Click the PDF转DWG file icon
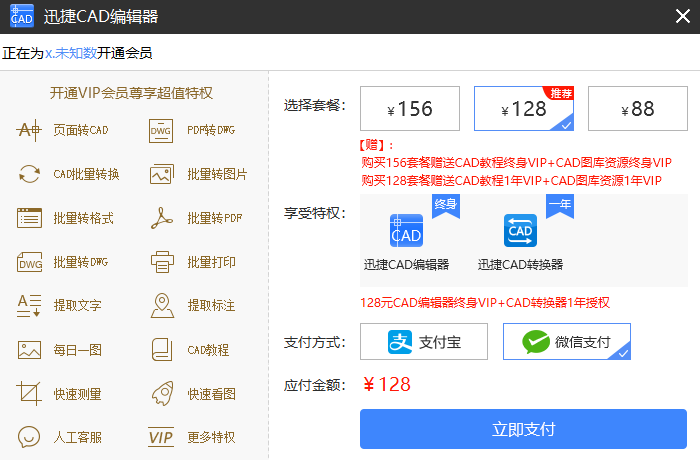Screen dimensions: 700x460 pos(161,130)
